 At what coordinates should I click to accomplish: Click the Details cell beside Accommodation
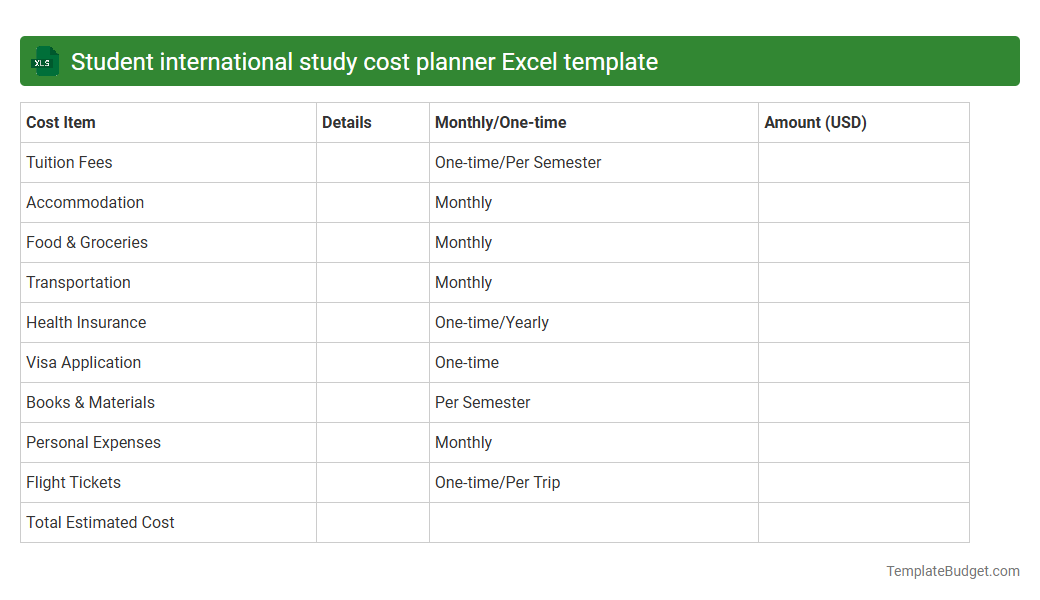372,202
